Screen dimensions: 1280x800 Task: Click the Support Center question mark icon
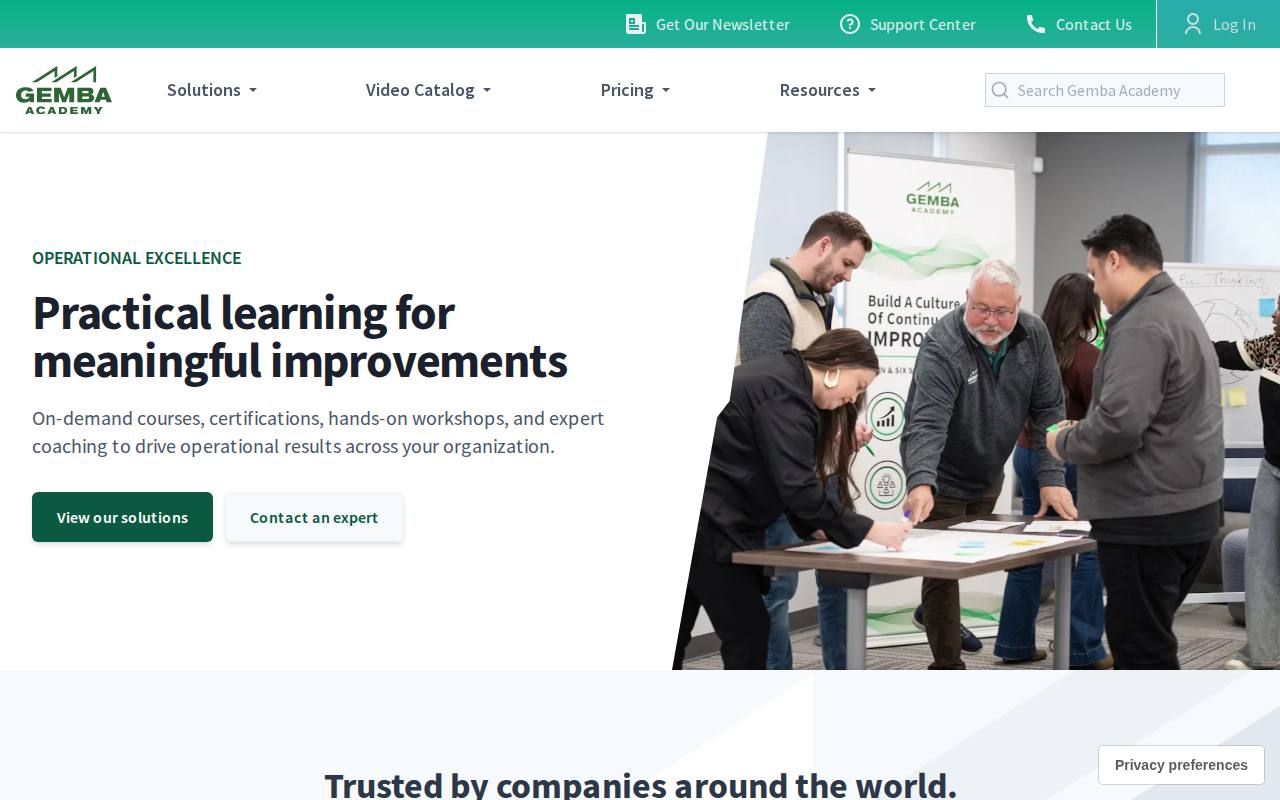[x=850, y=24]
